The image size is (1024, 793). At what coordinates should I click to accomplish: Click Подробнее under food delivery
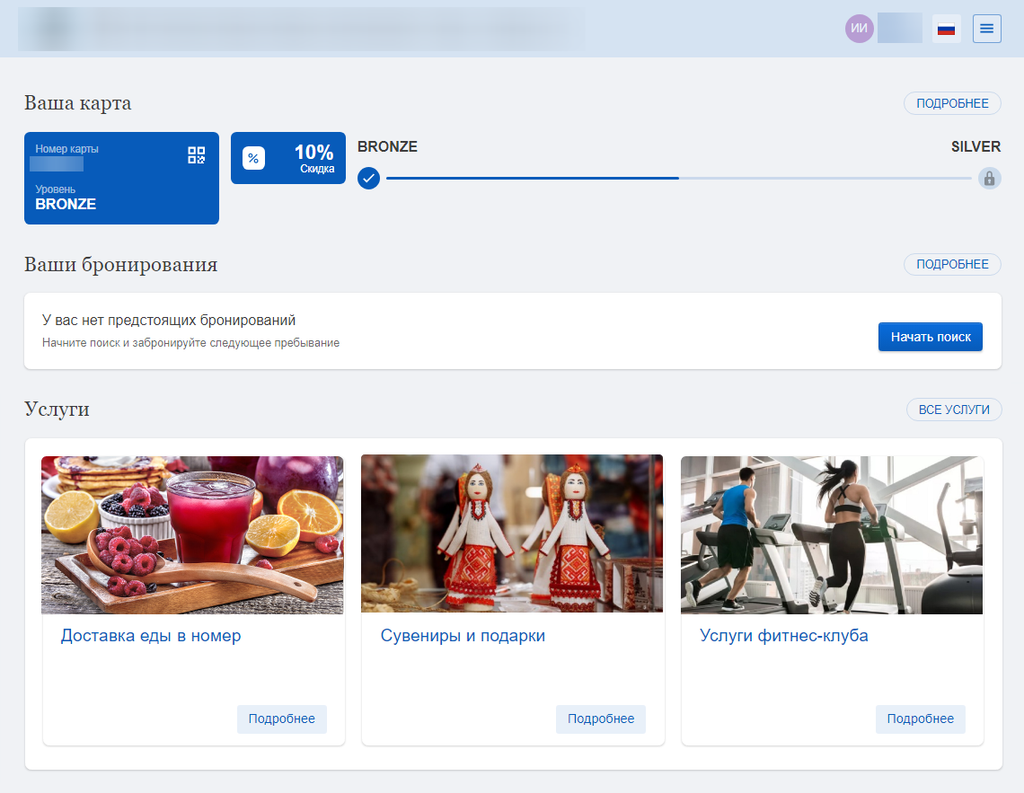(x=281, y=719)
